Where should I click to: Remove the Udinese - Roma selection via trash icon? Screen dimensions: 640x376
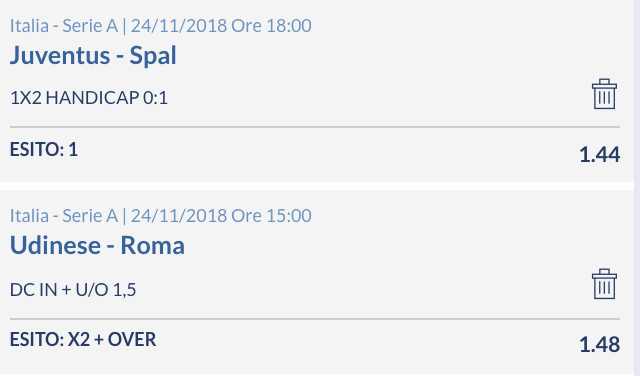(604, 284)
